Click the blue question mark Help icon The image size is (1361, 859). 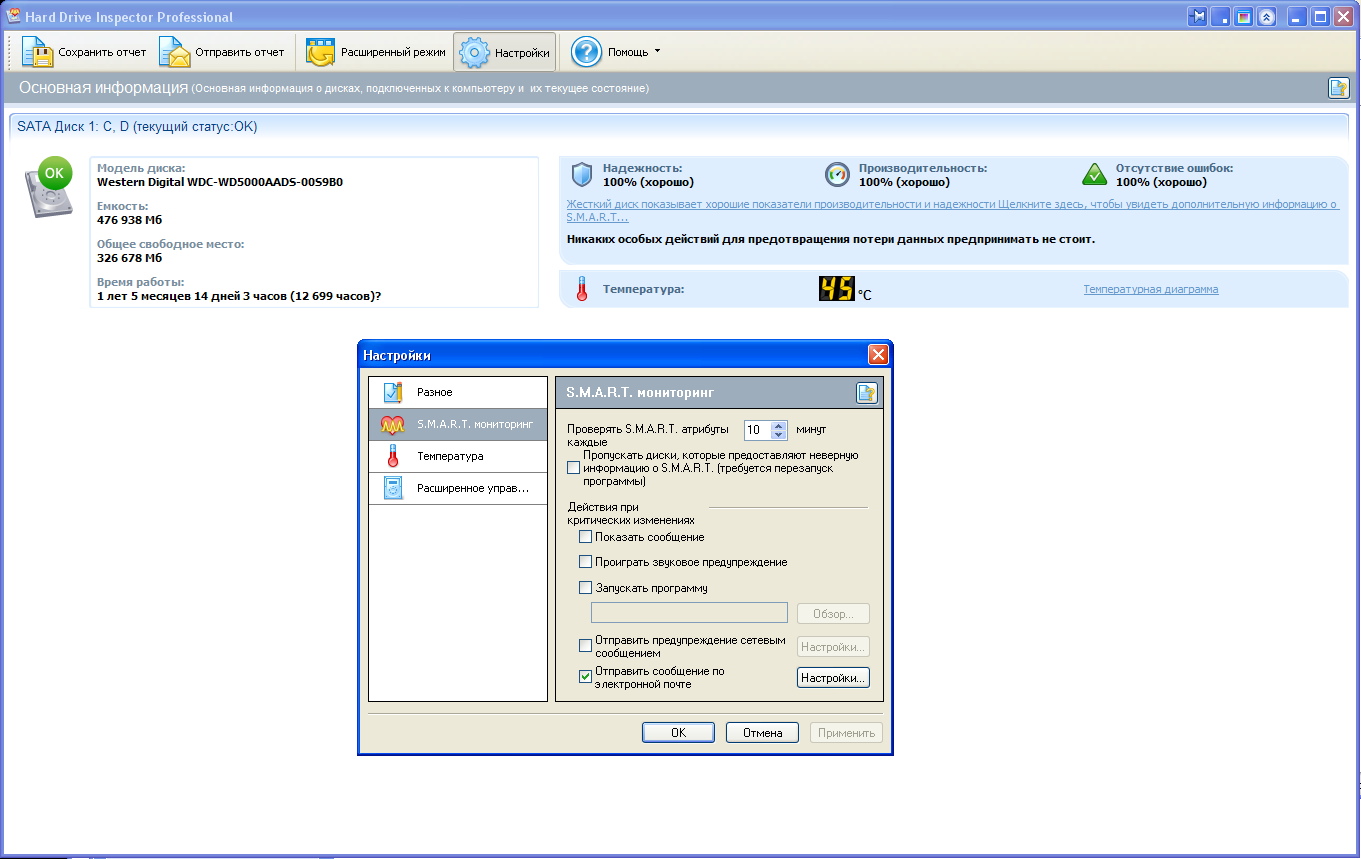click(x=586, y=52)
